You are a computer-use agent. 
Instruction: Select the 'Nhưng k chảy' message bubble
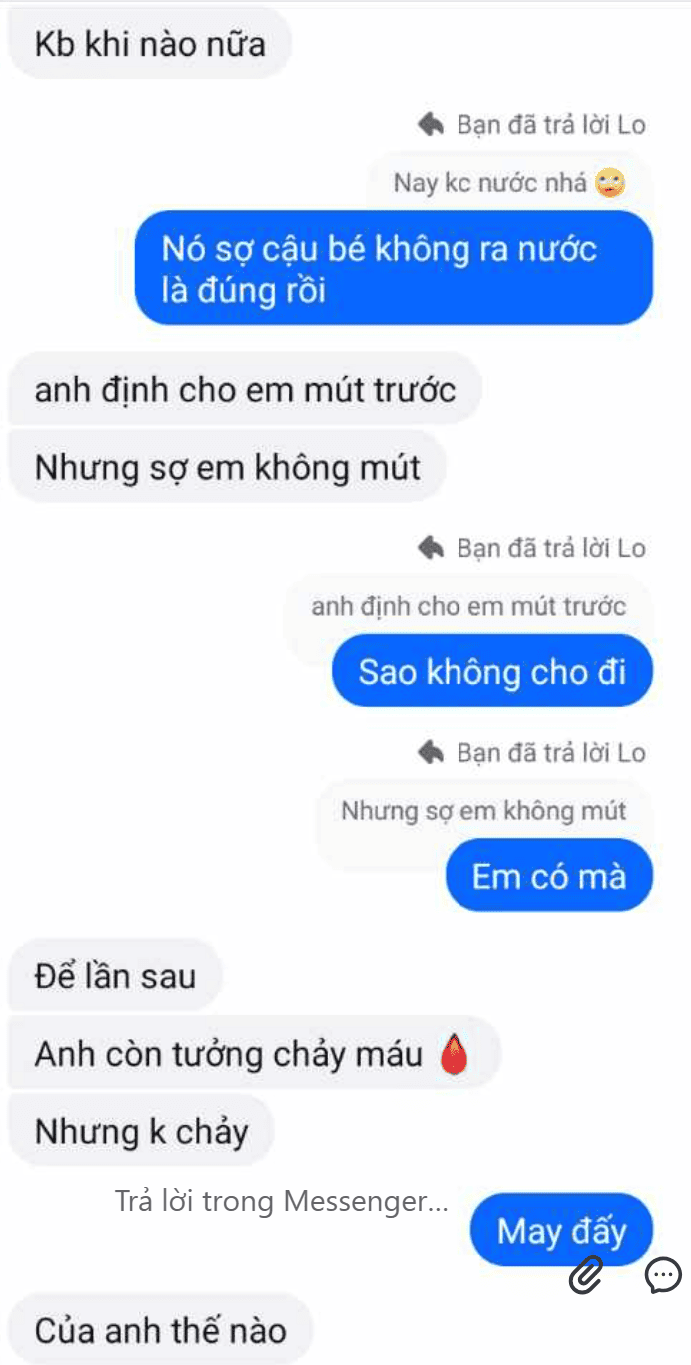click(141, 1132)
